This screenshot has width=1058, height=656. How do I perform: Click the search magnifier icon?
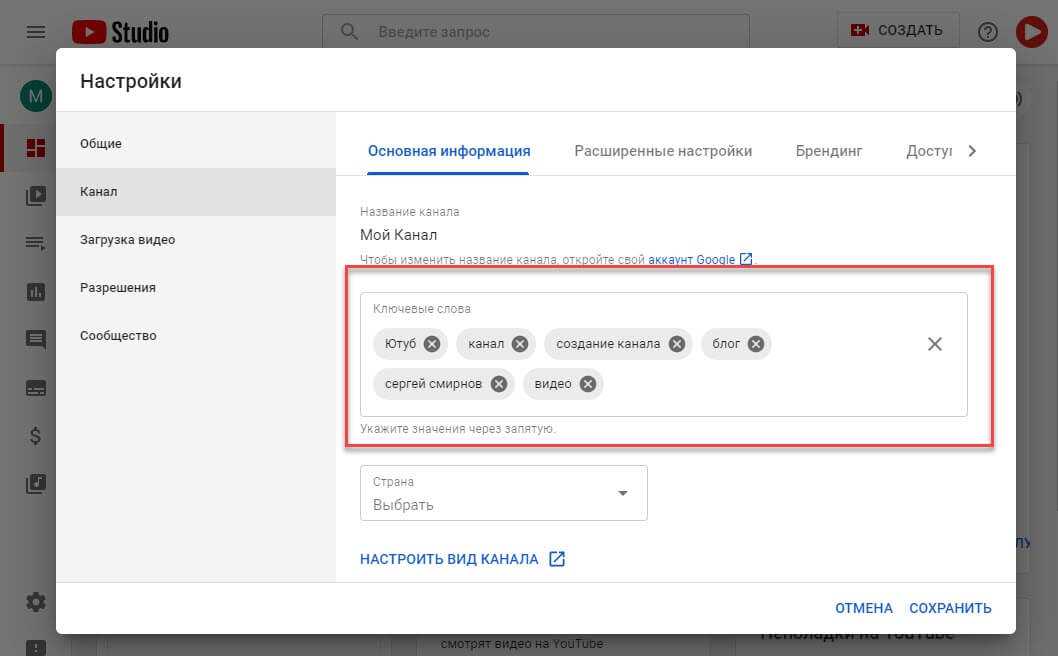[349, 31]
